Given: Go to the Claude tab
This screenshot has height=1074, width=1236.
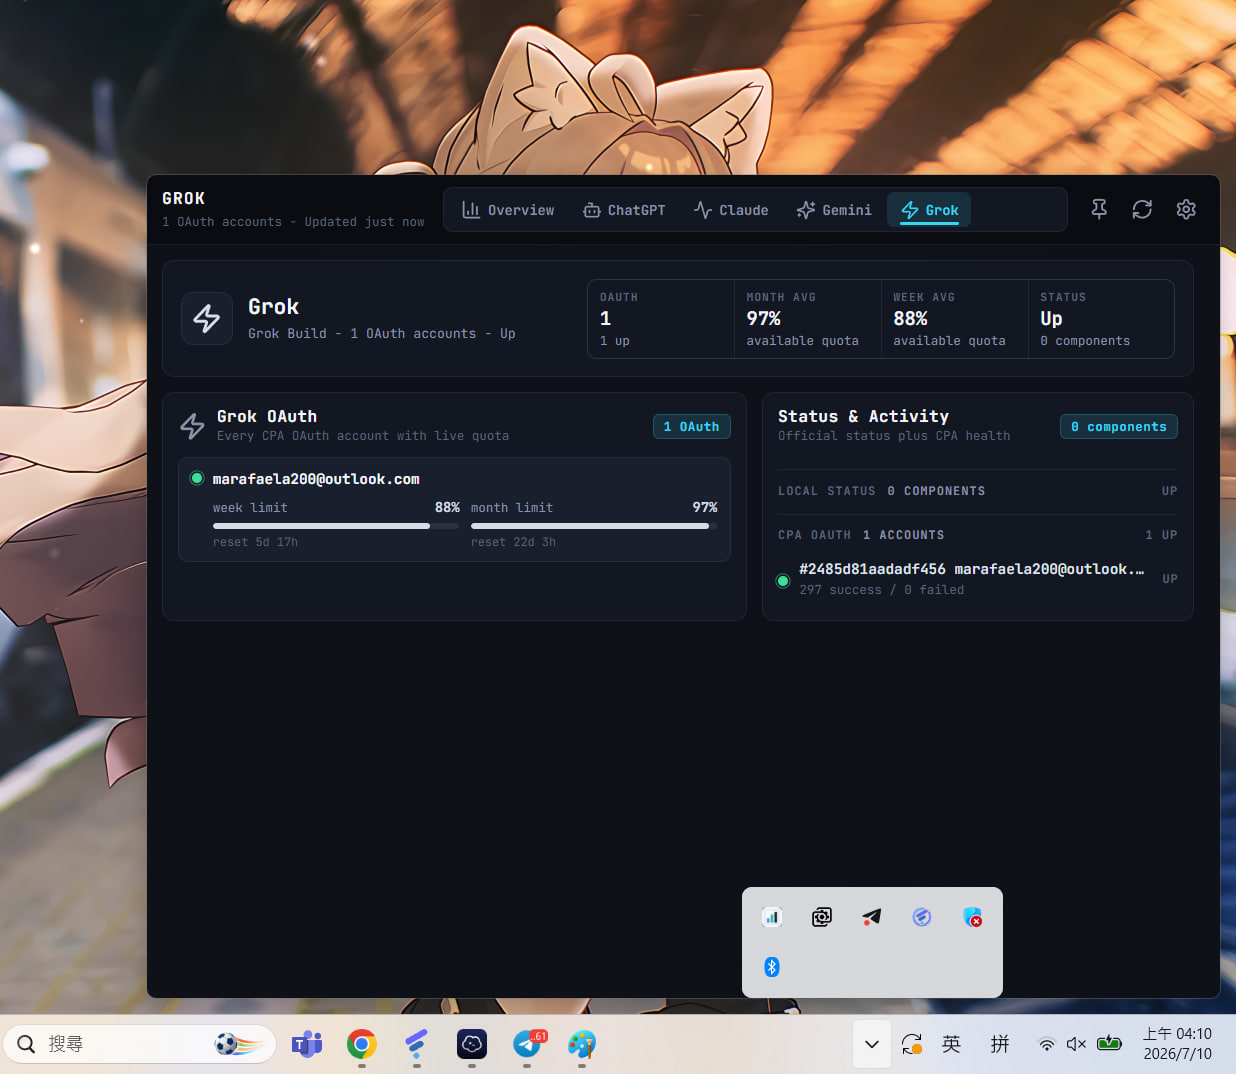Looking at the screenshot, I should point(731,210).
